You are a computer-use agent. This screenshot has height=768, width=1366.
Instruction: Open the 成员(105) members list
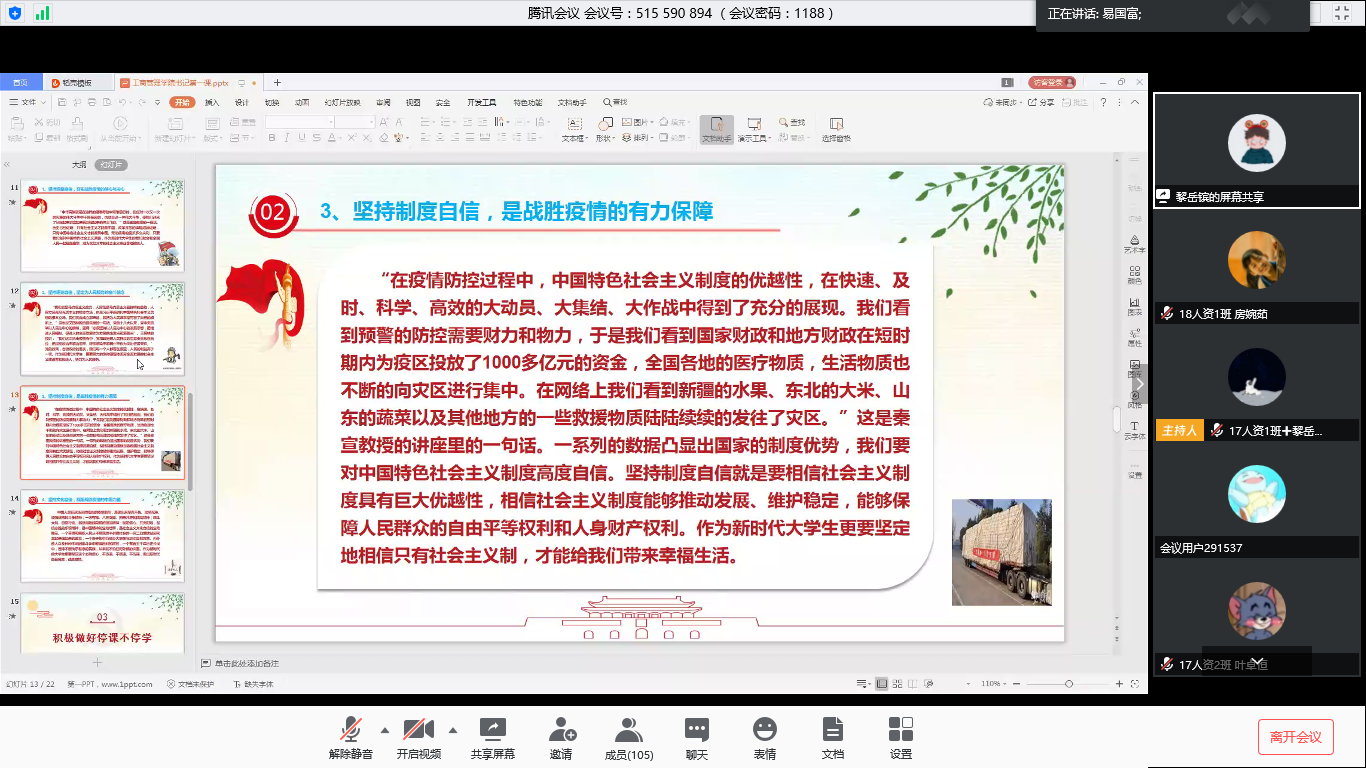click(629, 735)
